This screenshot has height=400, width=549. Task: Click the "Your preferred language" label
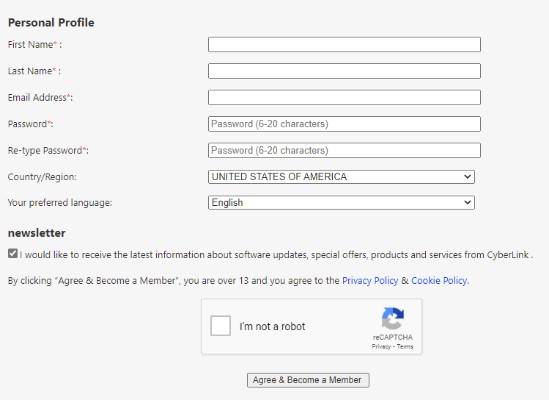60,202
